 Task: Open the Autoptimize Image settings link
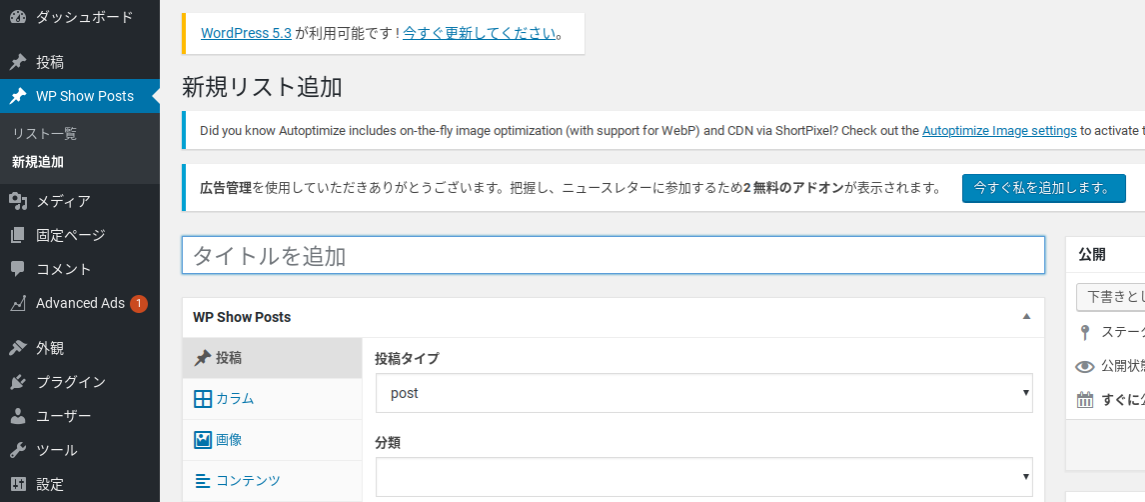click(999, 131)
